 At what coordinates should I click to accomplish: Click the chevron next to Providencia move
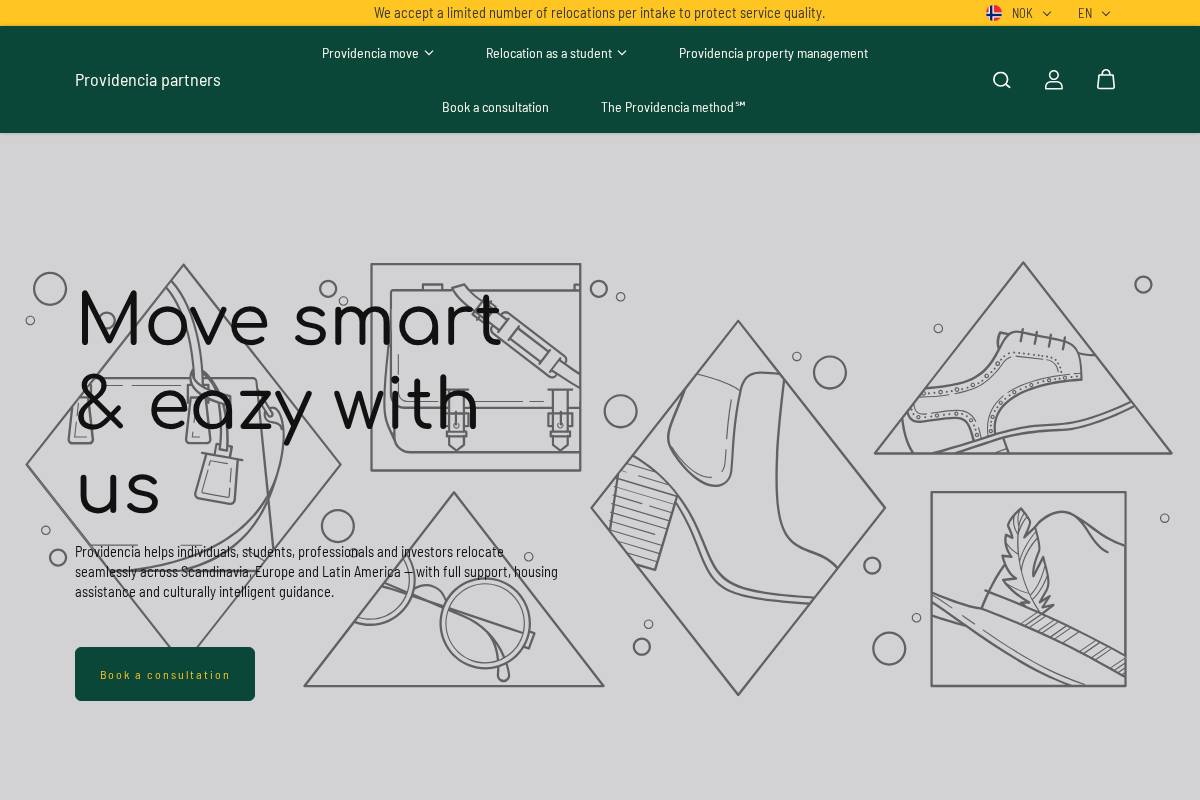coord(428,53)
